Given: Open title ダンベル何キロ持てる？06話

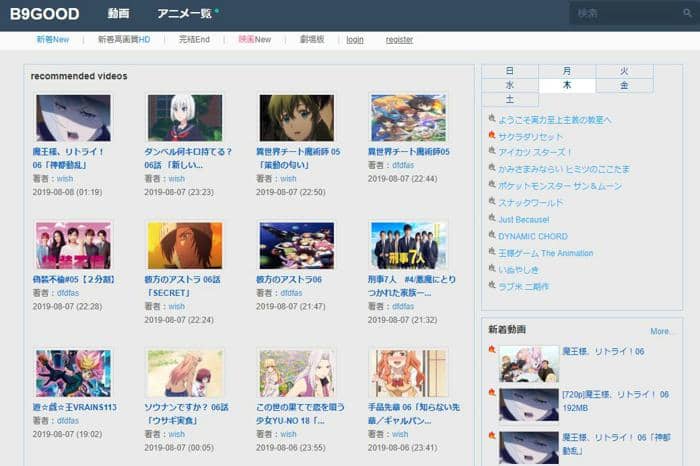Looking at the screenshot, I should pos(188,158).
